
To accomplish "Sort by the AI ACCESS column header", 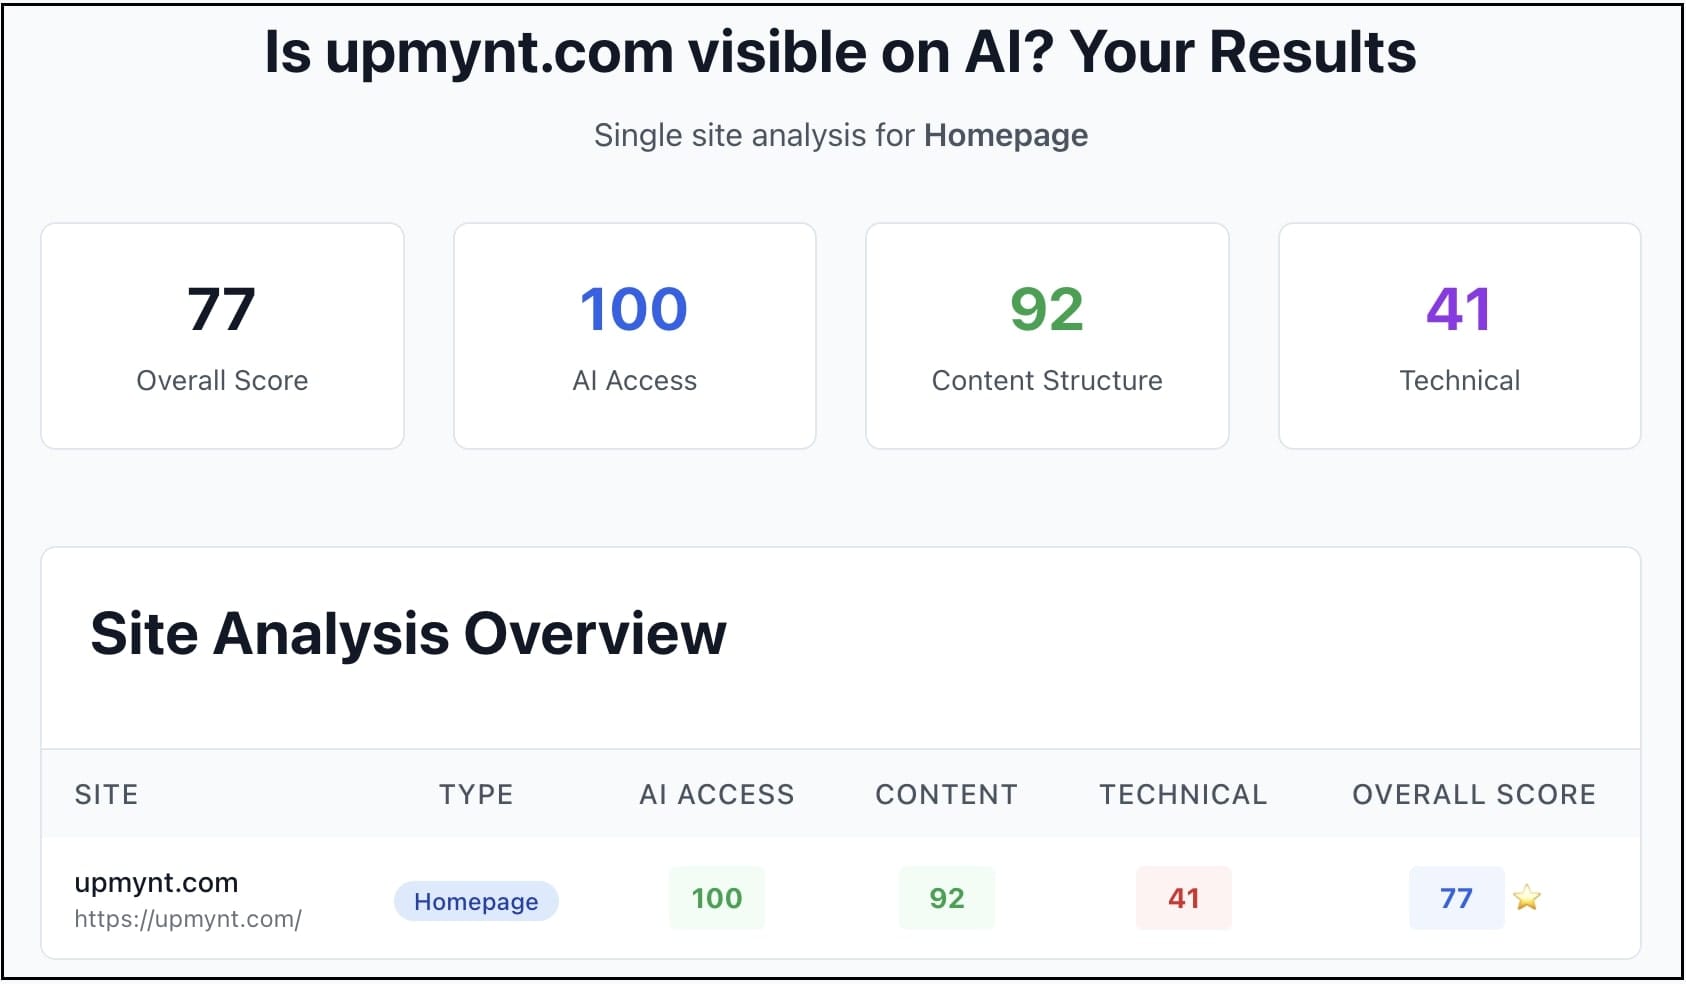I will pos(716,794).
